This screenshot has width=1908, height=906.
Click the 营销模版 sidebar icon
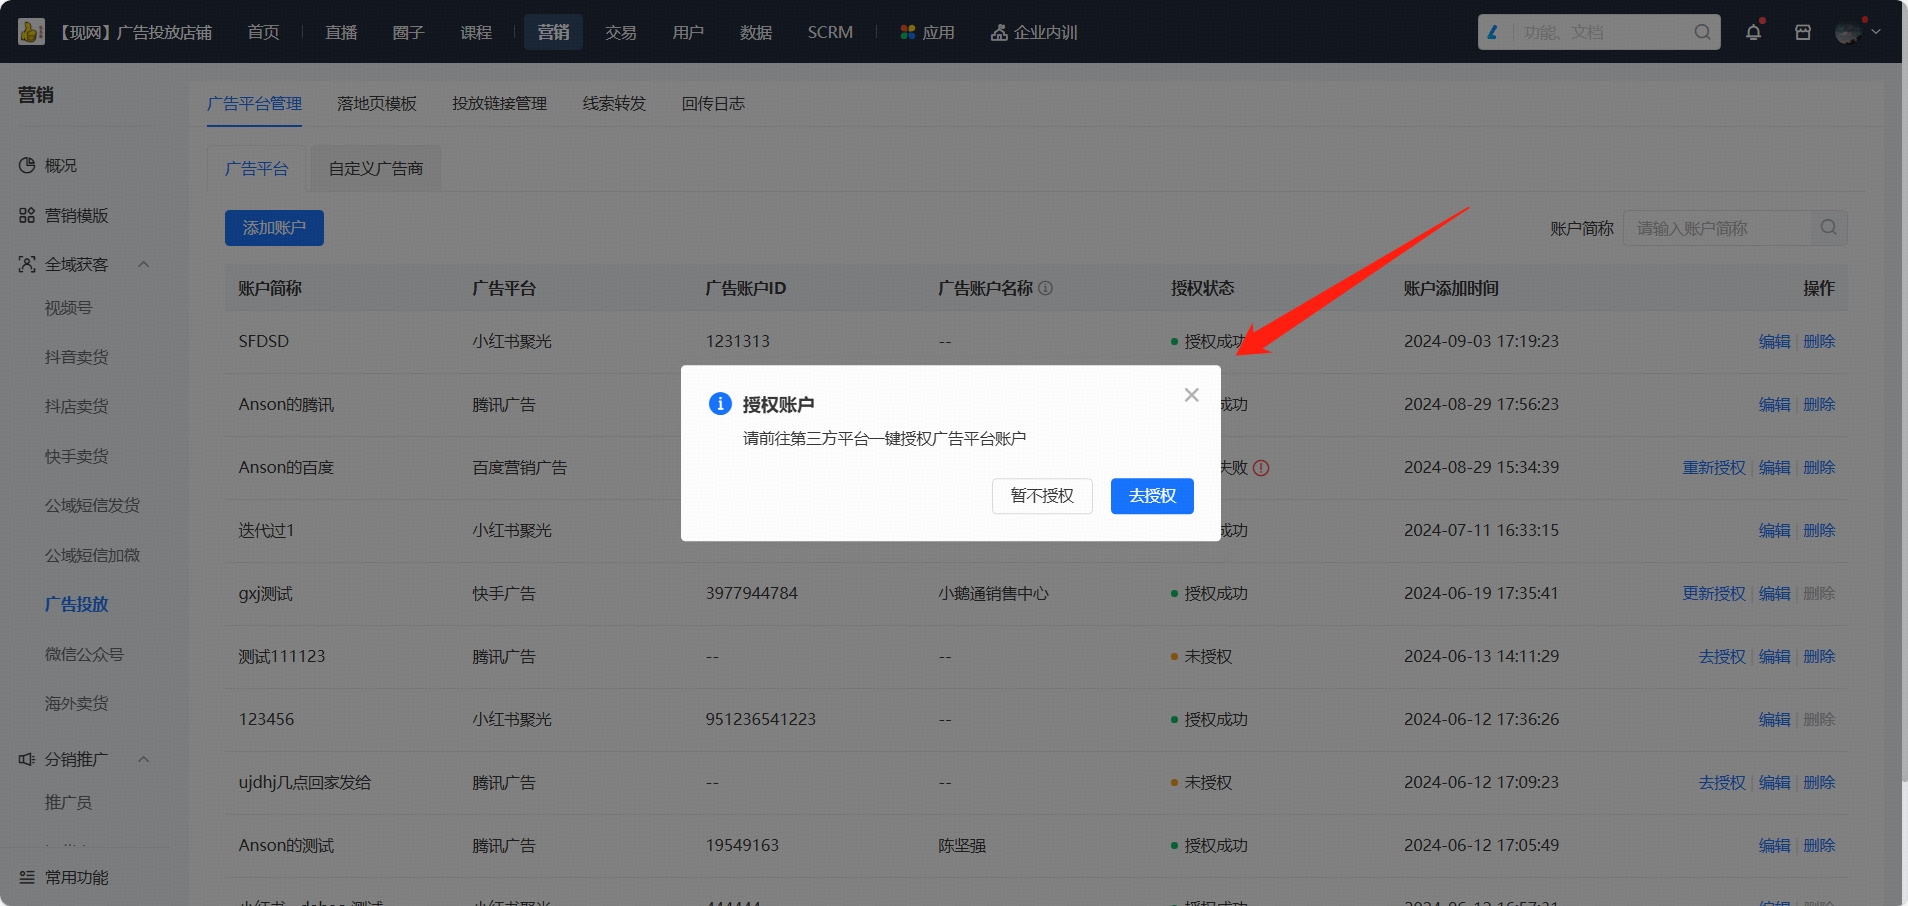pos(27,215)
